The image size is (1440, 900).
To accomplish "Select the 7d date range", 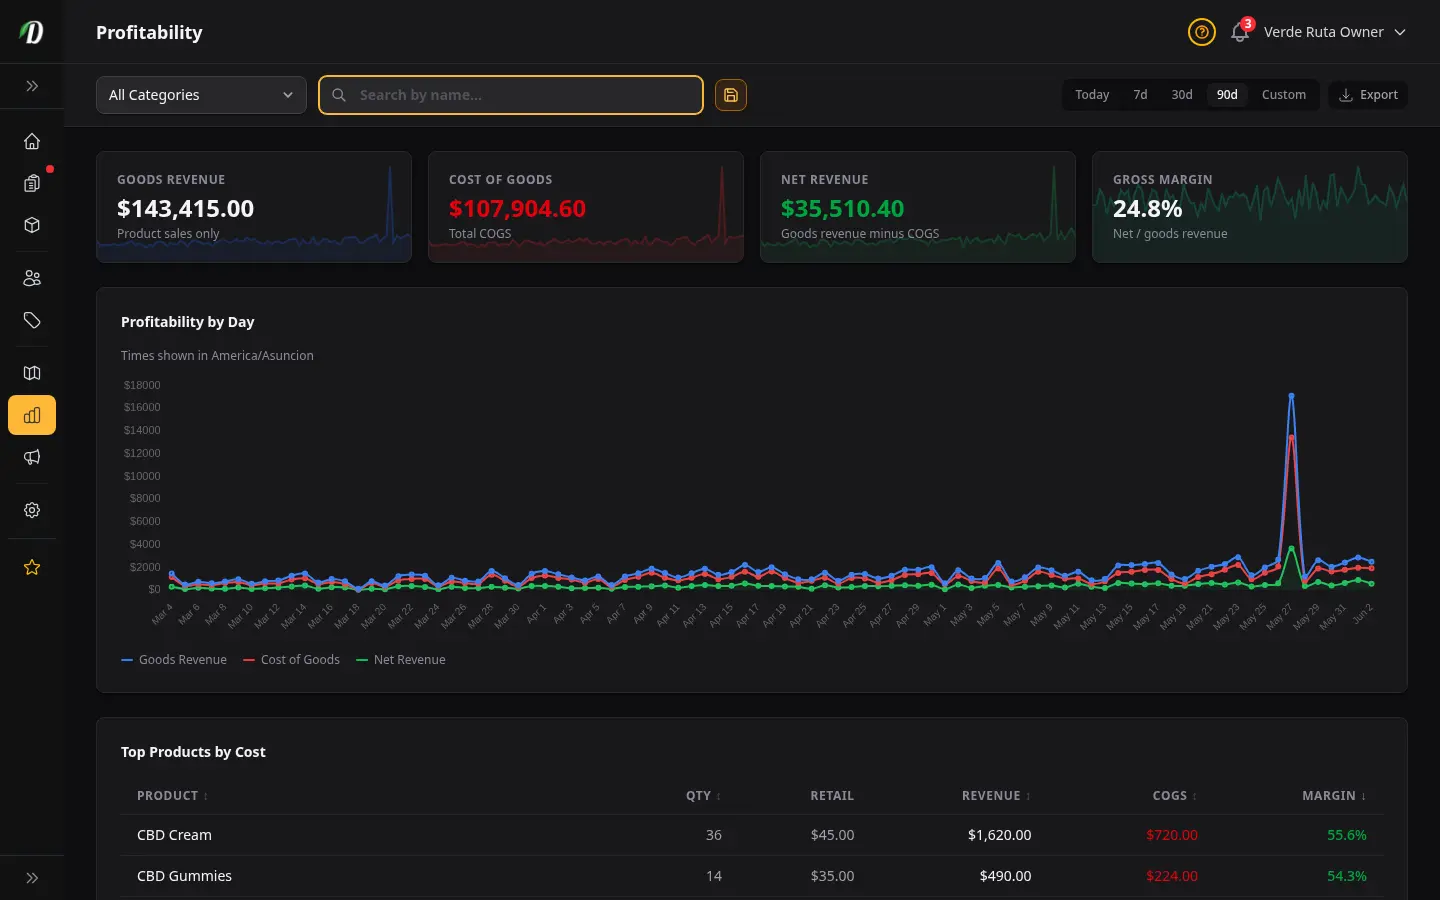I will coord(1140,95).
